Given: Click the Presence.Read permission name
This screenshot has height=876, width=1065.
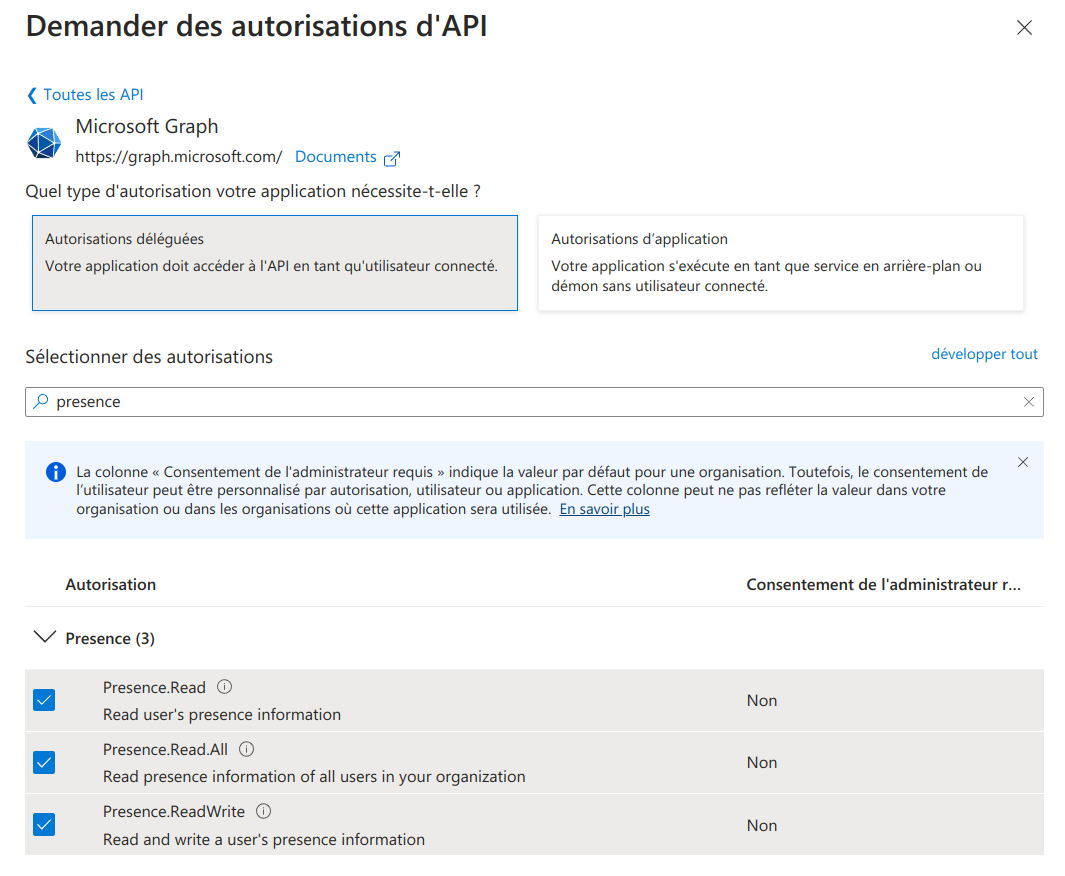Looking at the screenshot, I should pos(154,687).
